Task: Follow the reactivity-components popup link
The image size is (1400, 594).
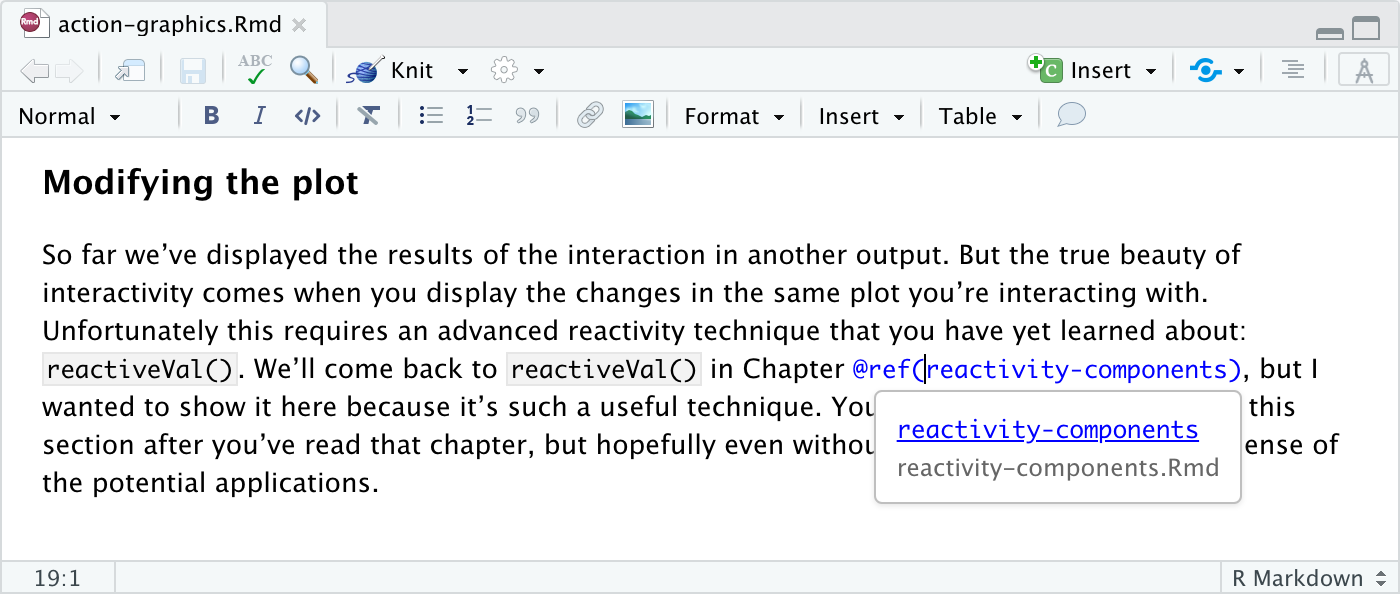Action: (x=1047, y=430)
